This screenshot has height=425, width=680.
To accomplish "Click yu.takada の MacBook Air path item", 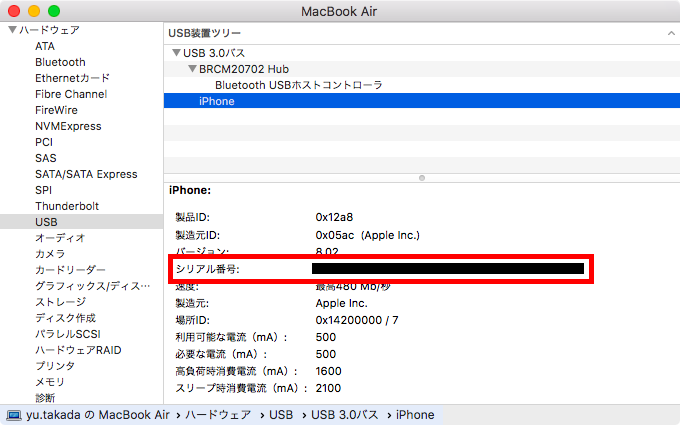I will 98,415.
